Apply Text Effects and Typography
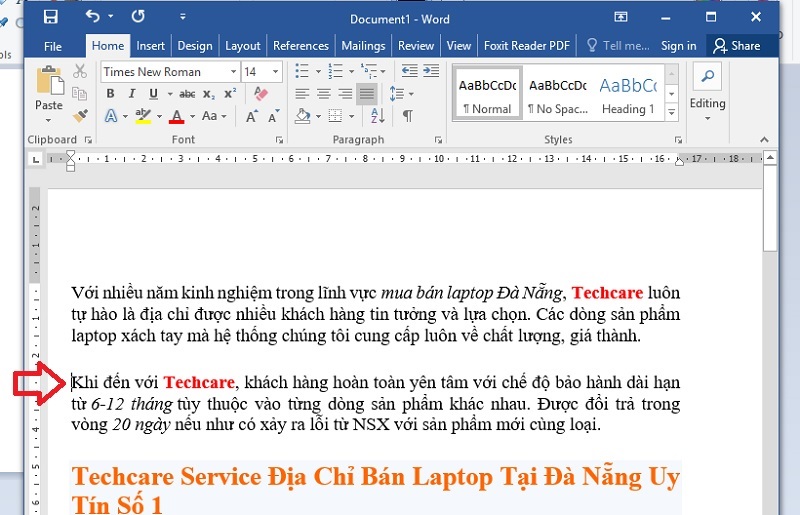The height and width of the screenshot is (515, 800). click(x=111, y=116)
